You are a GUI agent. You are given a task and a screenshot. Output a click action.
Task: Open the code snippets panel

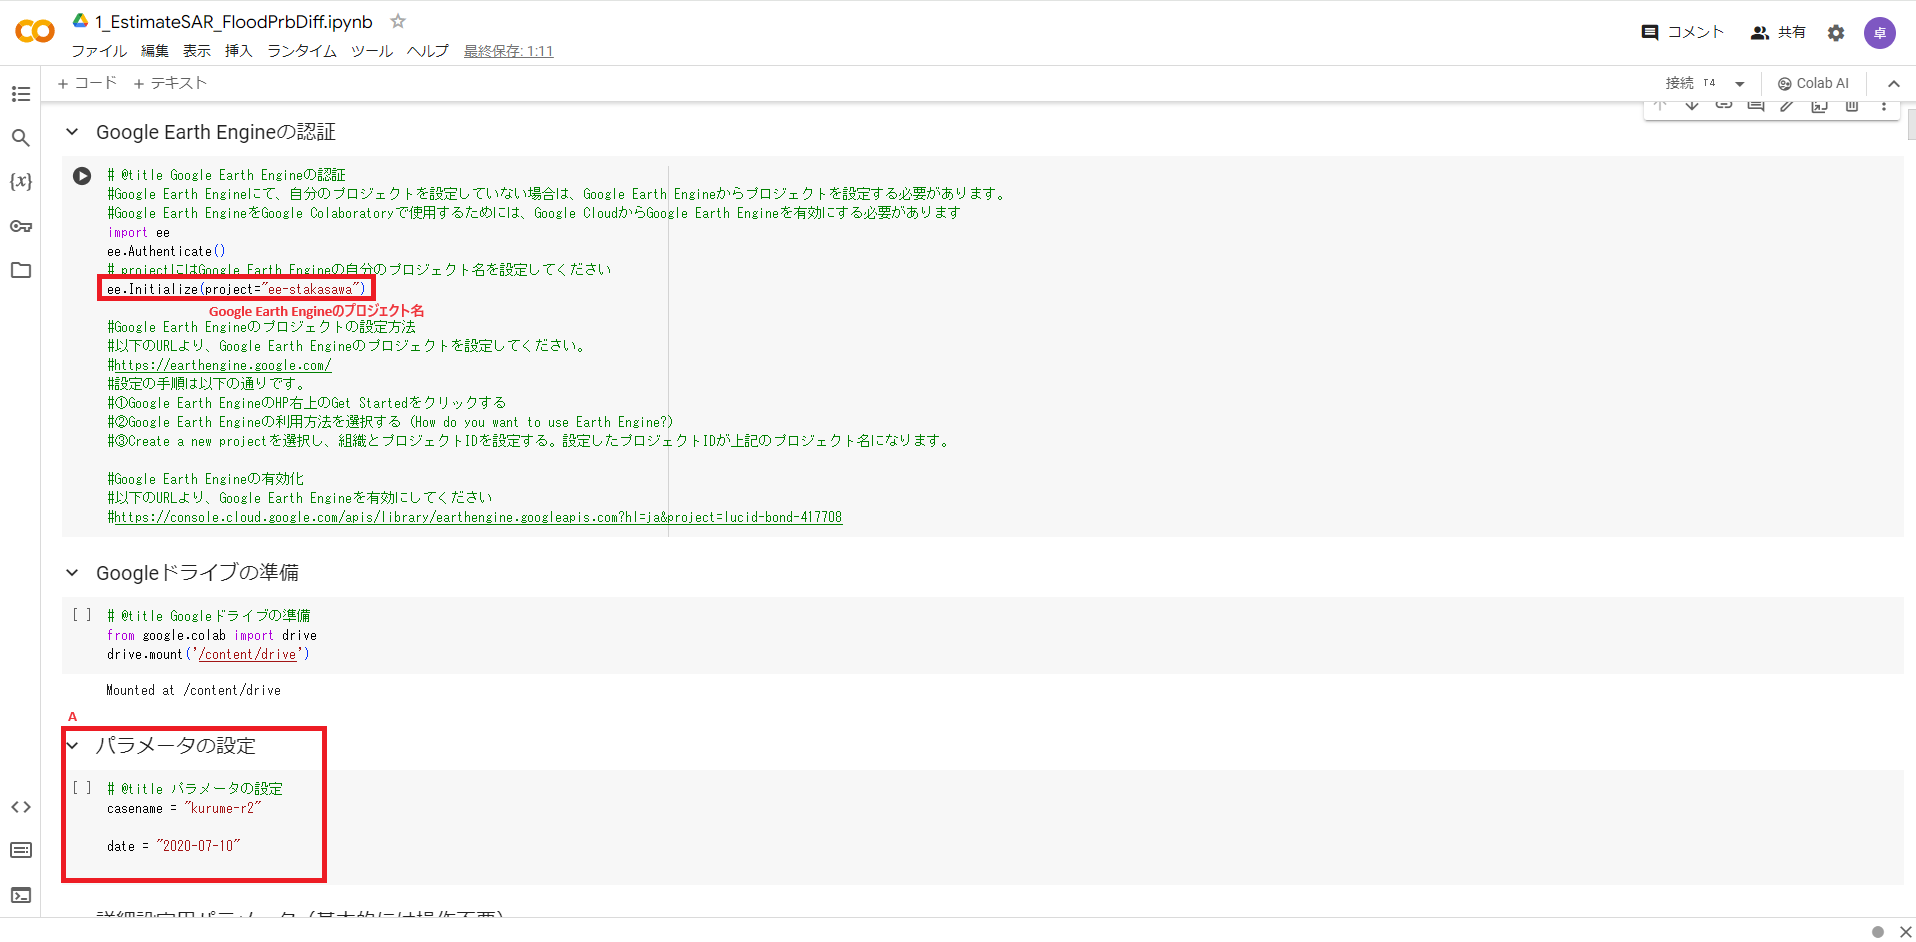[21, 807]
